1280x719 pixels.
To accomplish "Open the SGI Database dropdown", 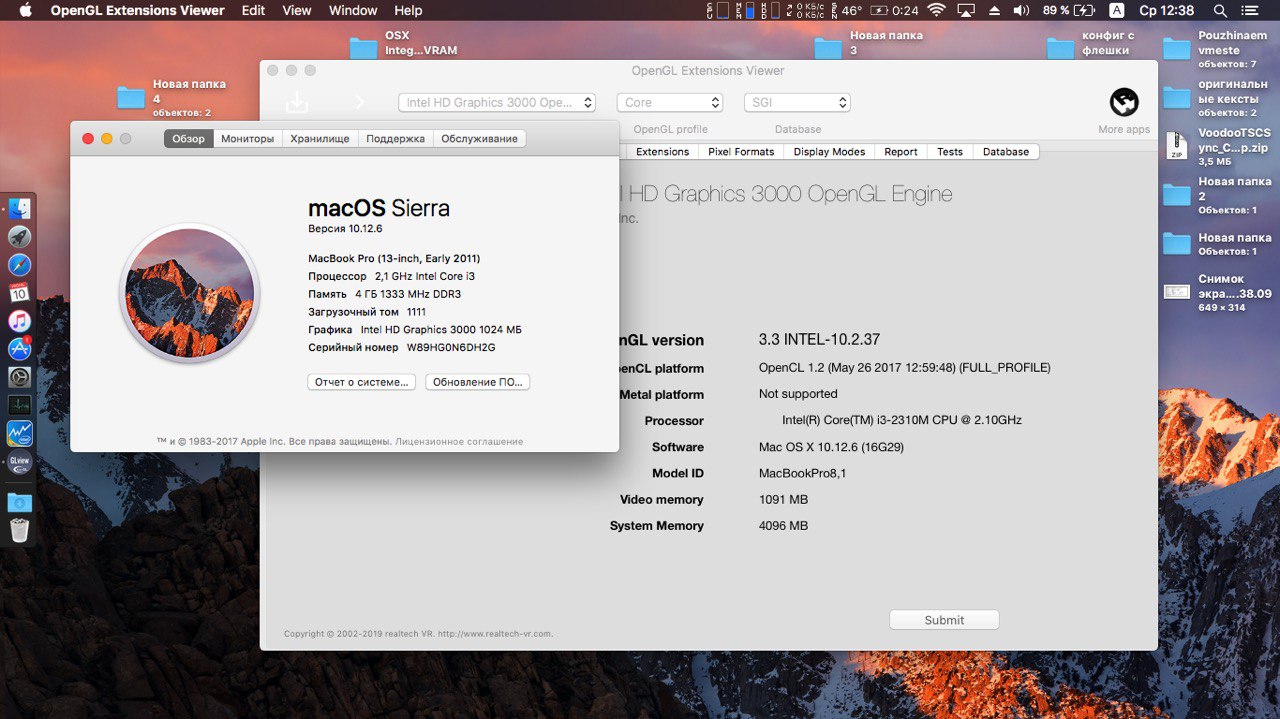I will 797,102.
